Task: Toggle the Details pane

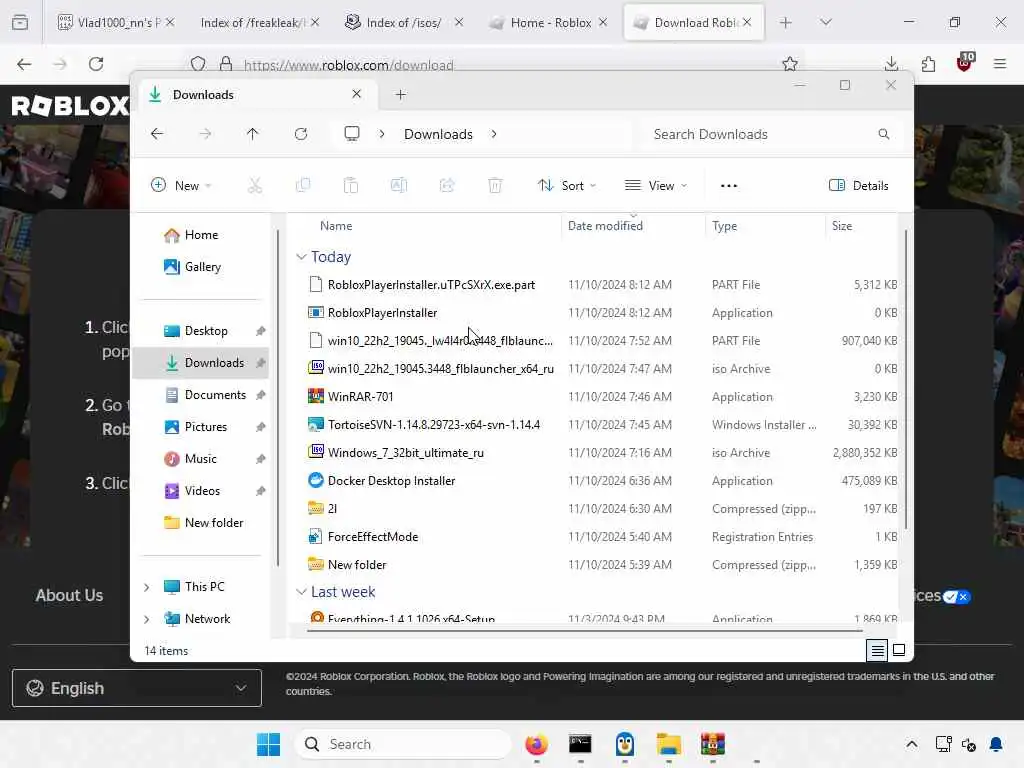Action: (859, 185)
